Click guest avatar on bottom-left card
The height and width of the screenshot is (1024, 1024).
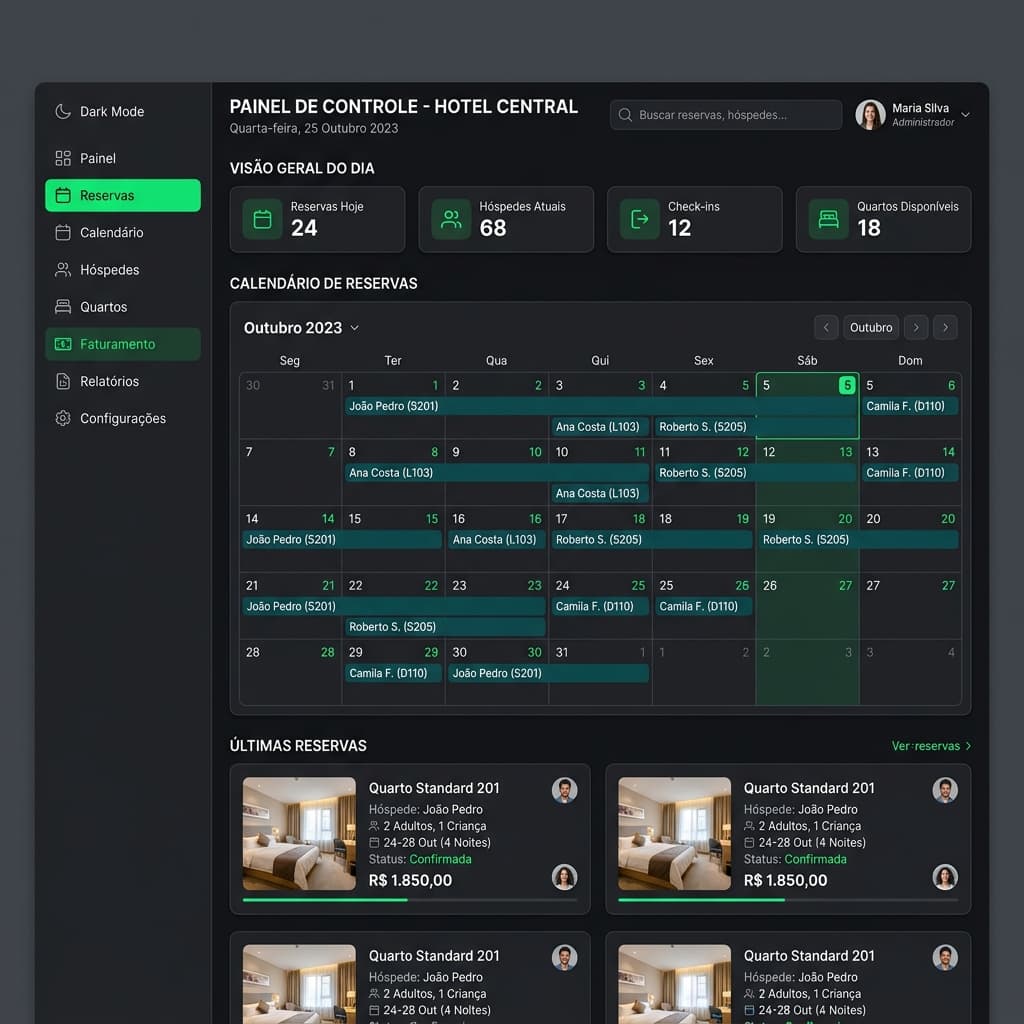564,958
